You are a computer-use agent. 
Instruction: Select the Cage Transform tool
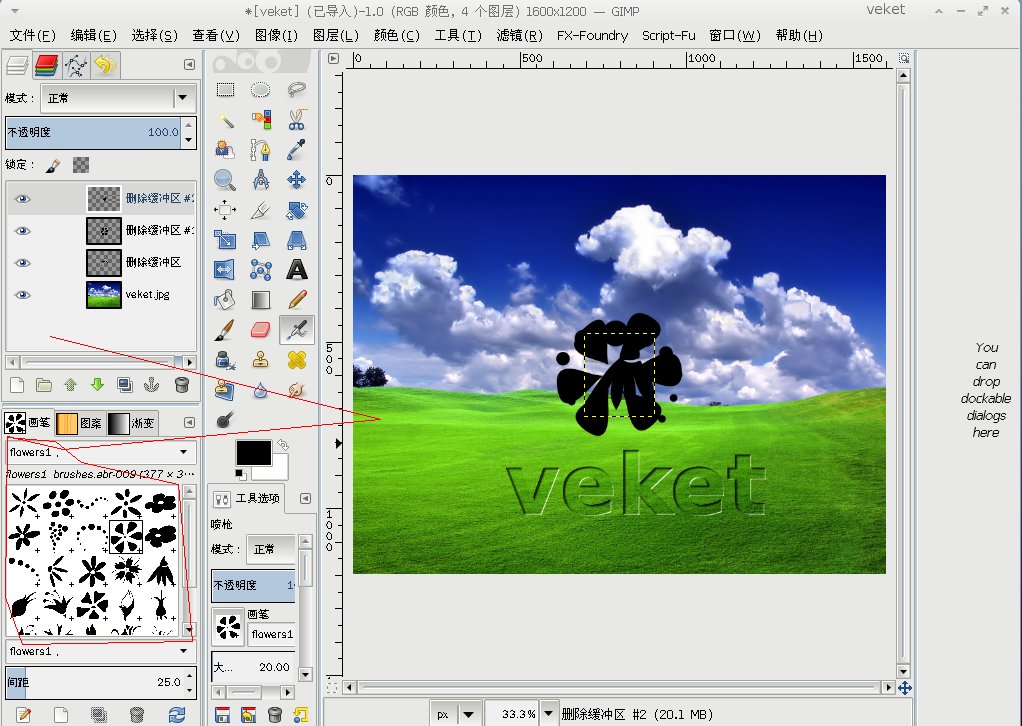coord(261,270)
